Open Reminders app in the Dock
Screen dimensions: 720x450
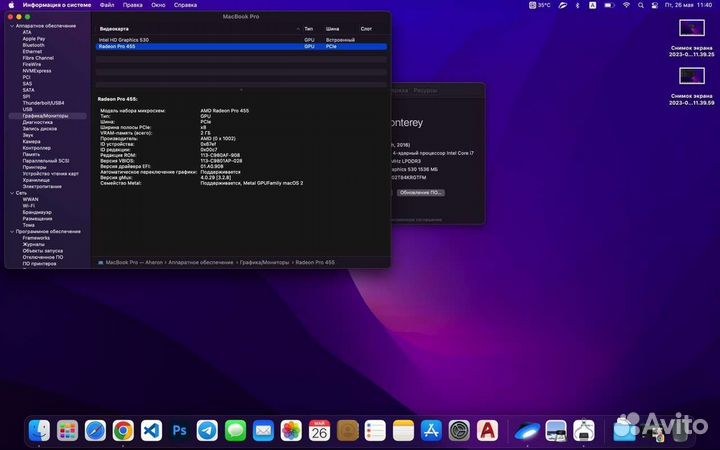[x=376, y=431]
